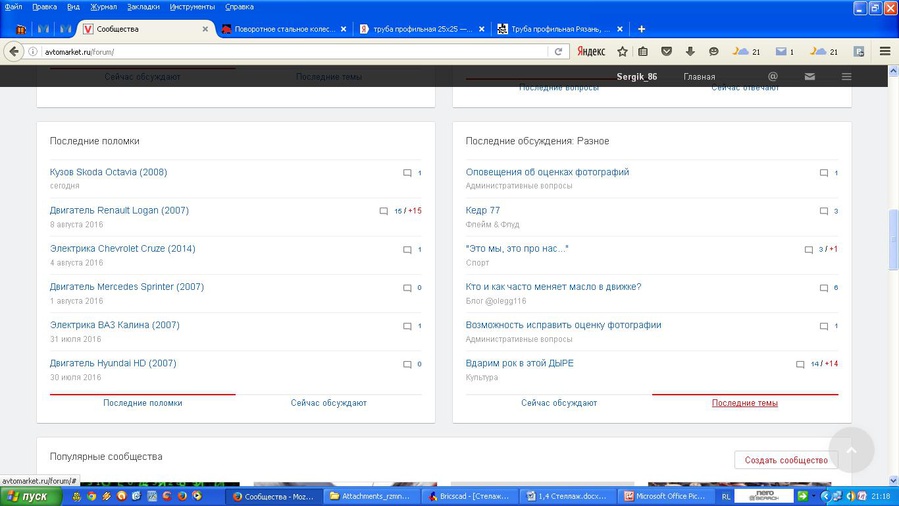Open the site header hamburger menu
The width and height of the screenshot is (899, 506).
[x=846, y=76]
